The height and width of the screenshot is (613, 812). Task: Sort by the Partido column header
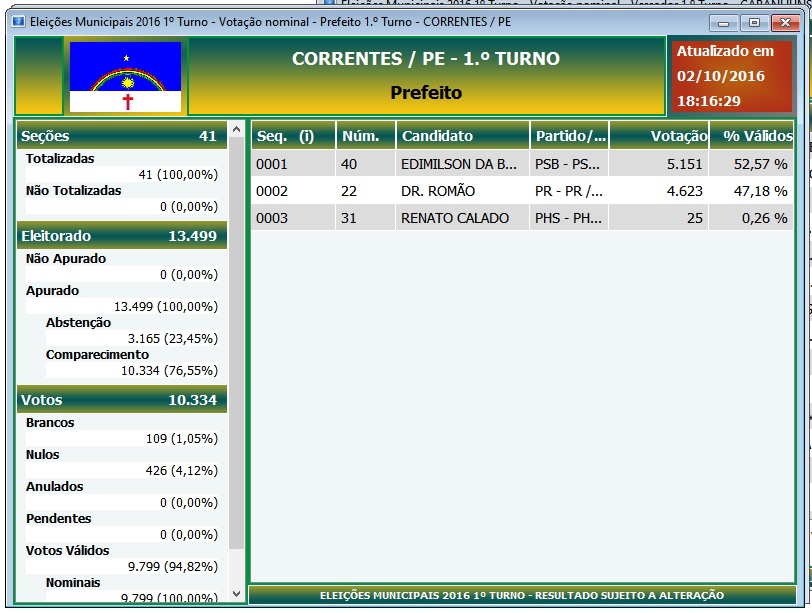click(x=569, y=136)
